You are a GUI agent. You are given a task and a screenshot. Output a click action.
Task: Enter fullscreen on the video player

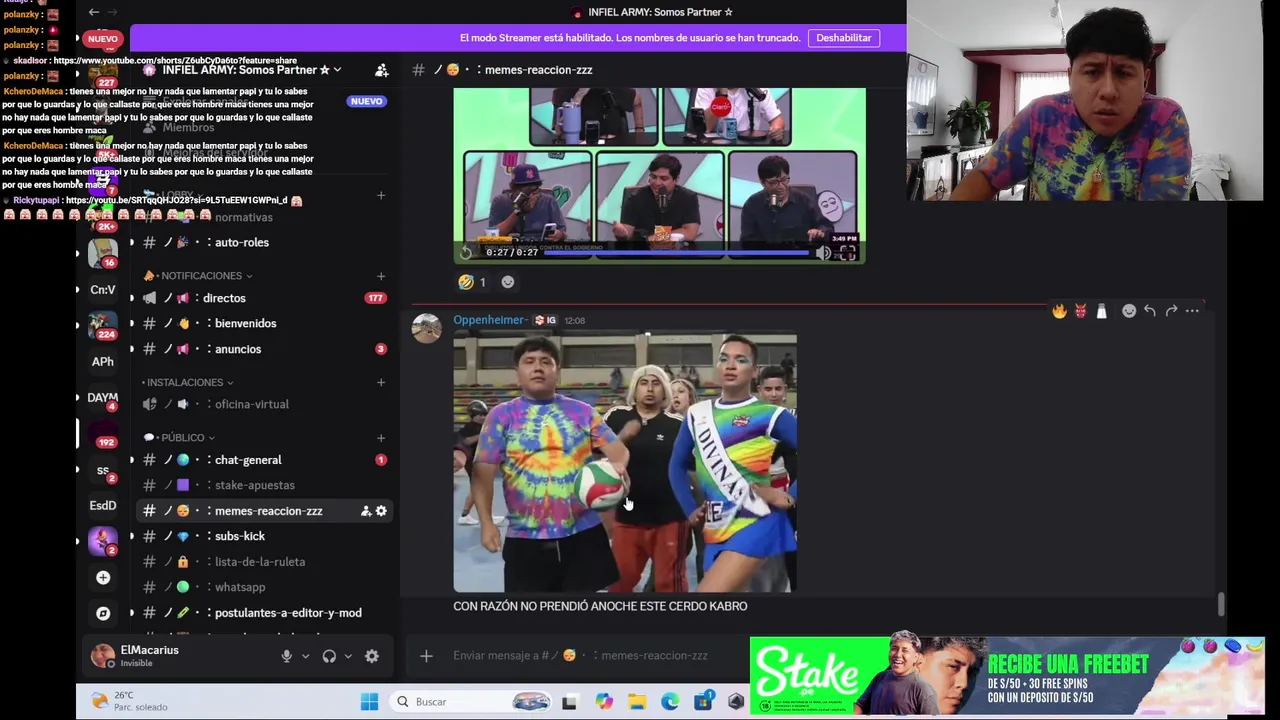847,253
